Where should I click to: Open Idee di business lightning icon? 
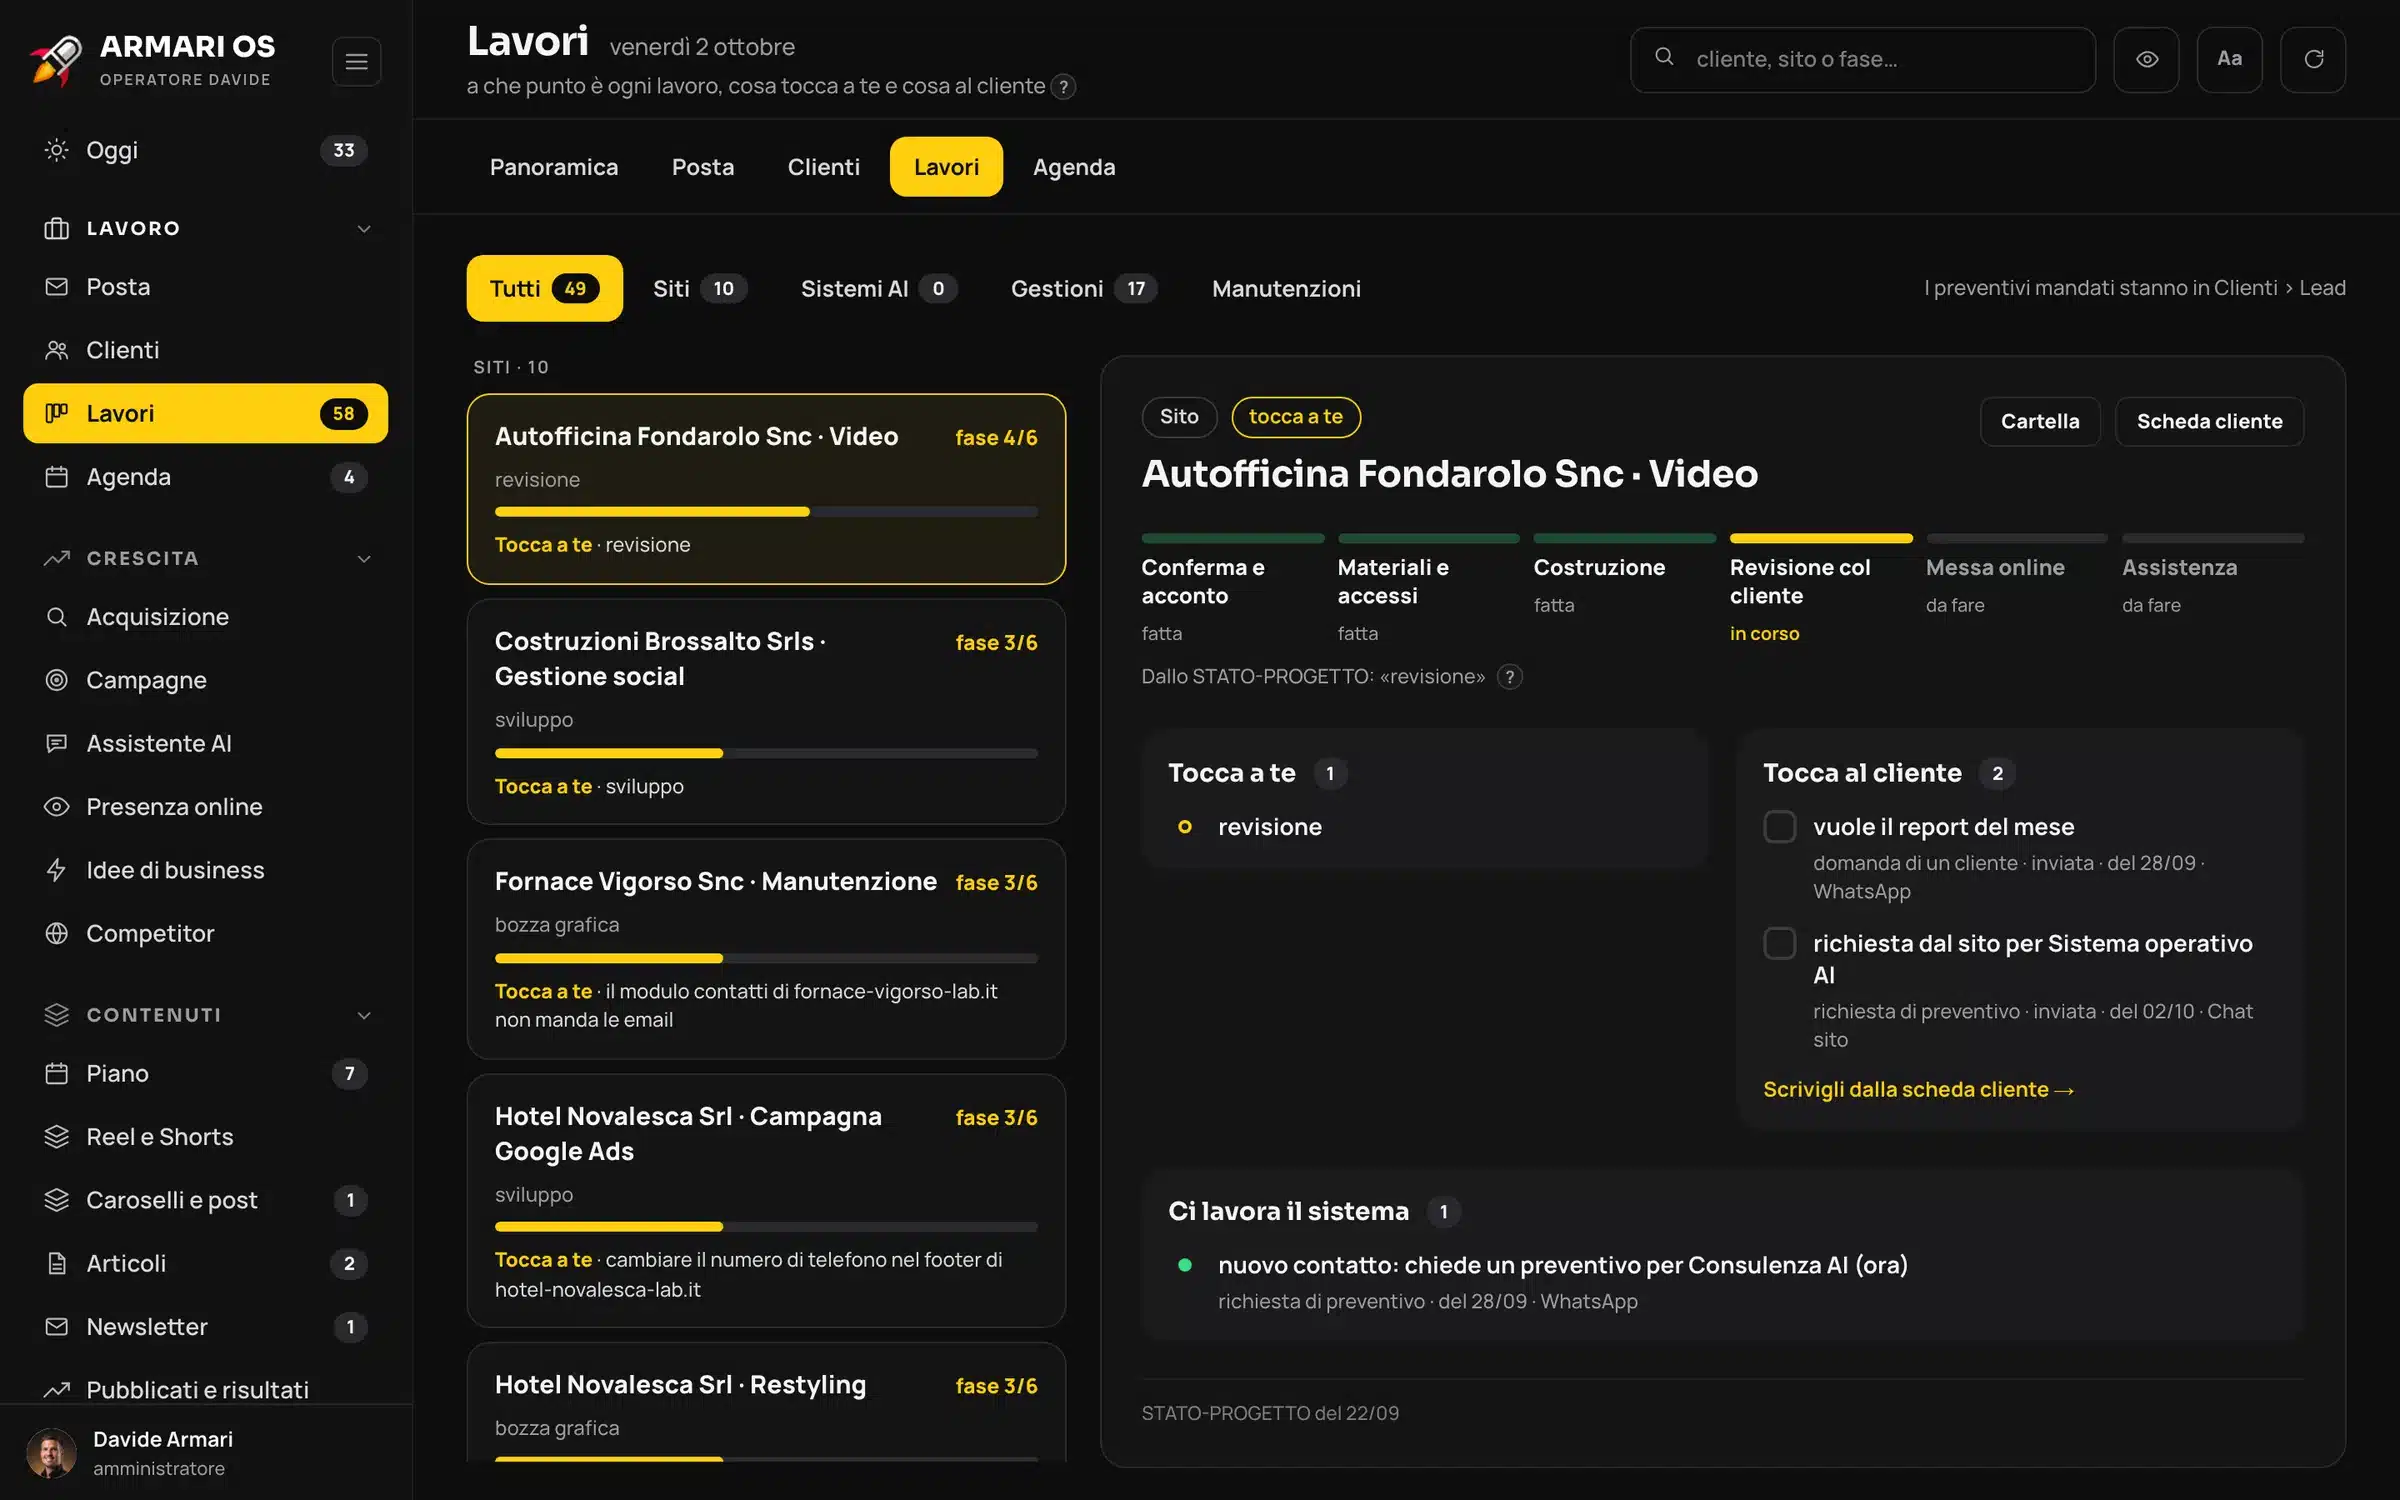(x=57, y=870)
